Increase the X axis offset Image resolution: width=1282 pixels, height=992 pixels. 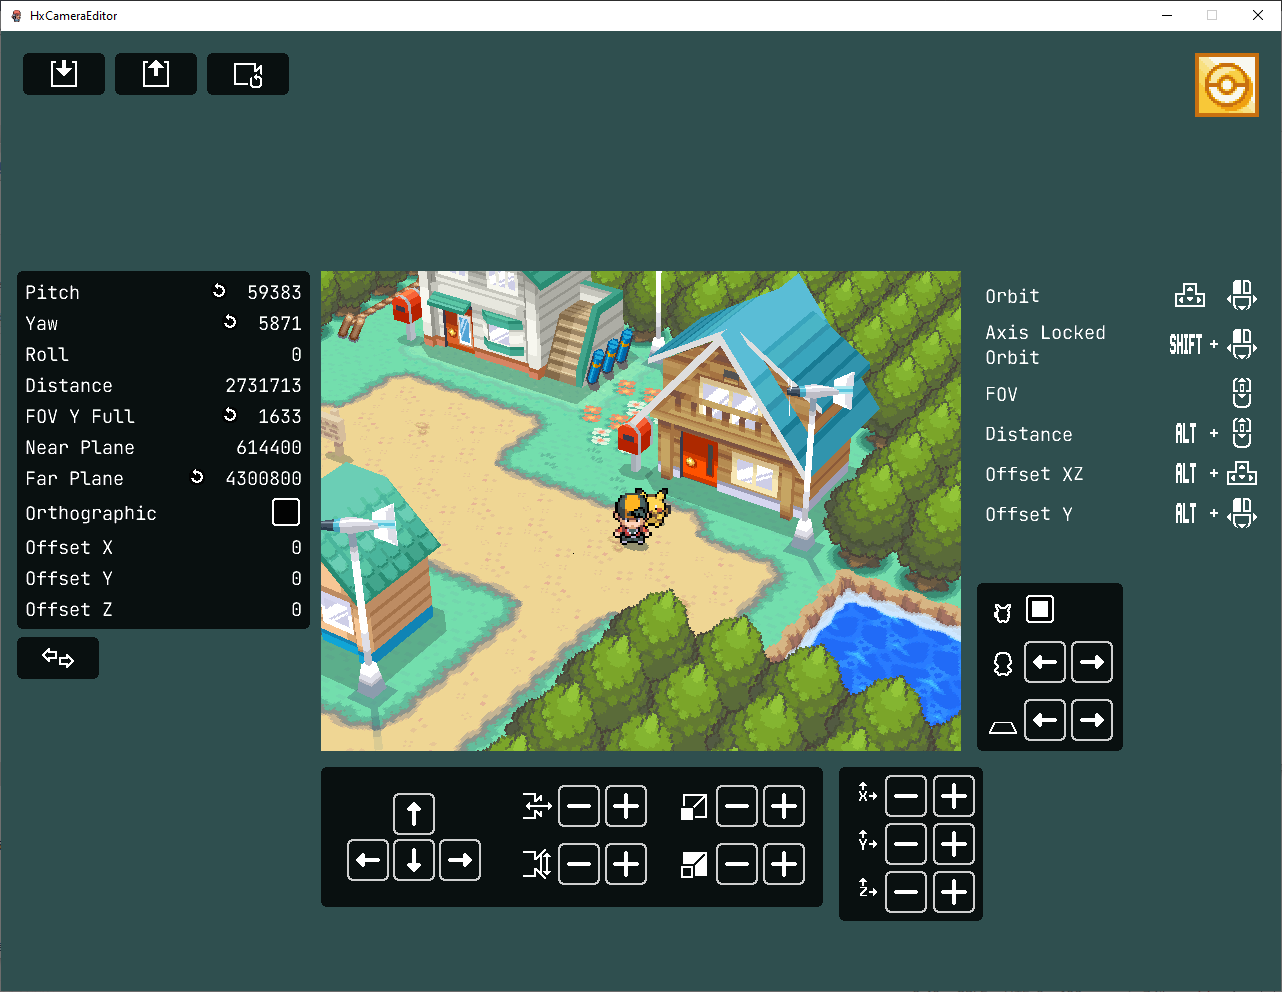coord(954,796)
